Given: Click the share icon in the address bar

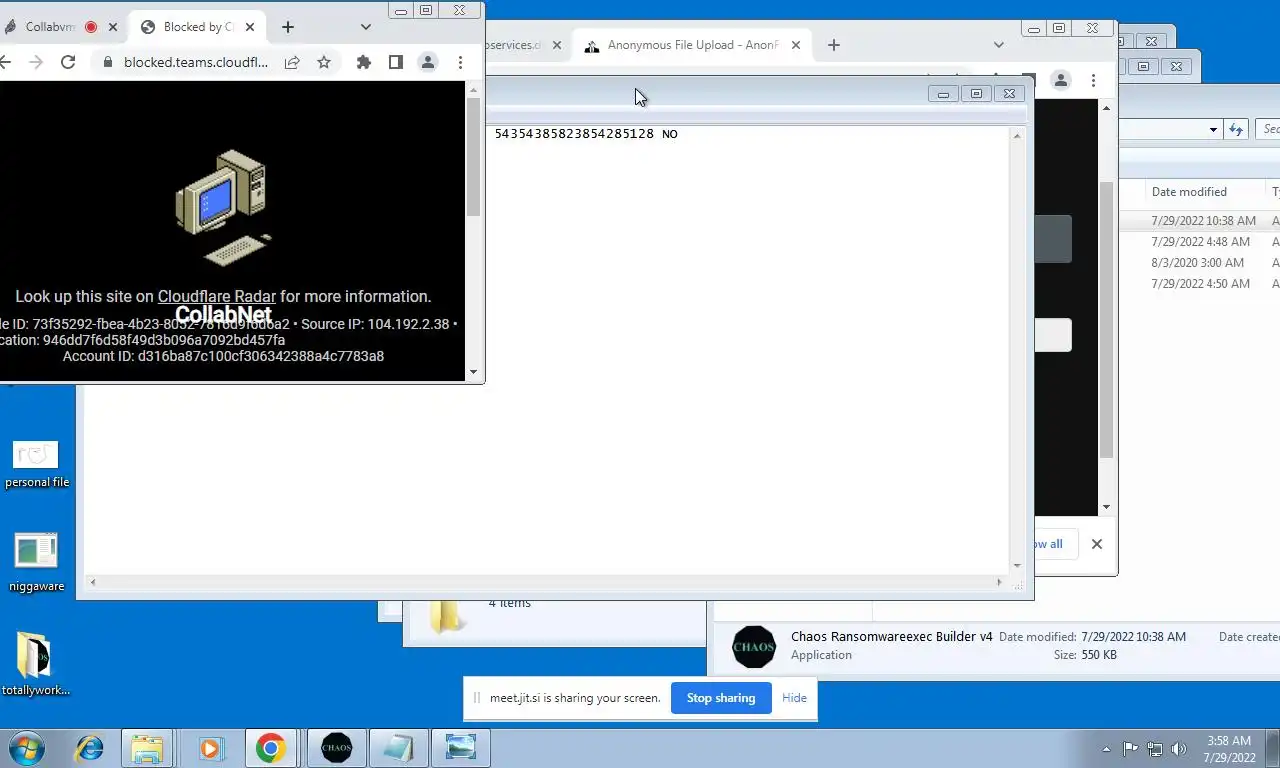Looking at the screenshot, I should 292,62.
